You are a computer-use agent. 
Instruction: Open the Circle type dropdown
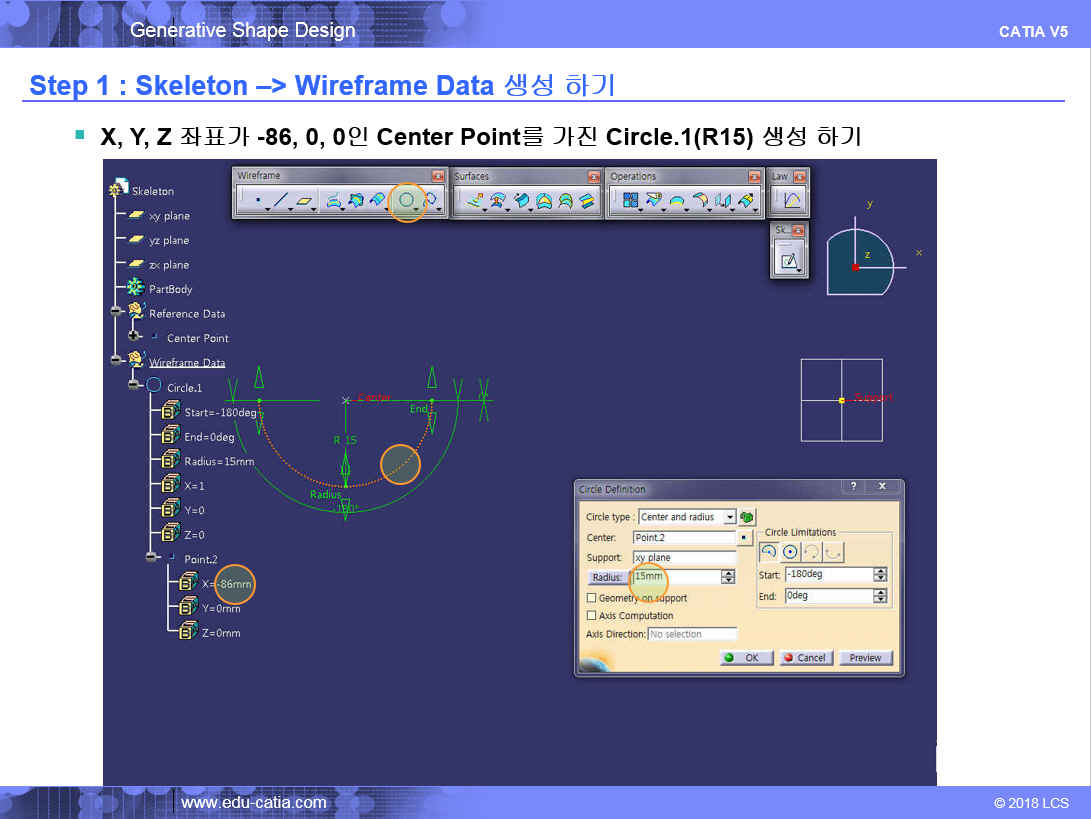tap(729, 517)
